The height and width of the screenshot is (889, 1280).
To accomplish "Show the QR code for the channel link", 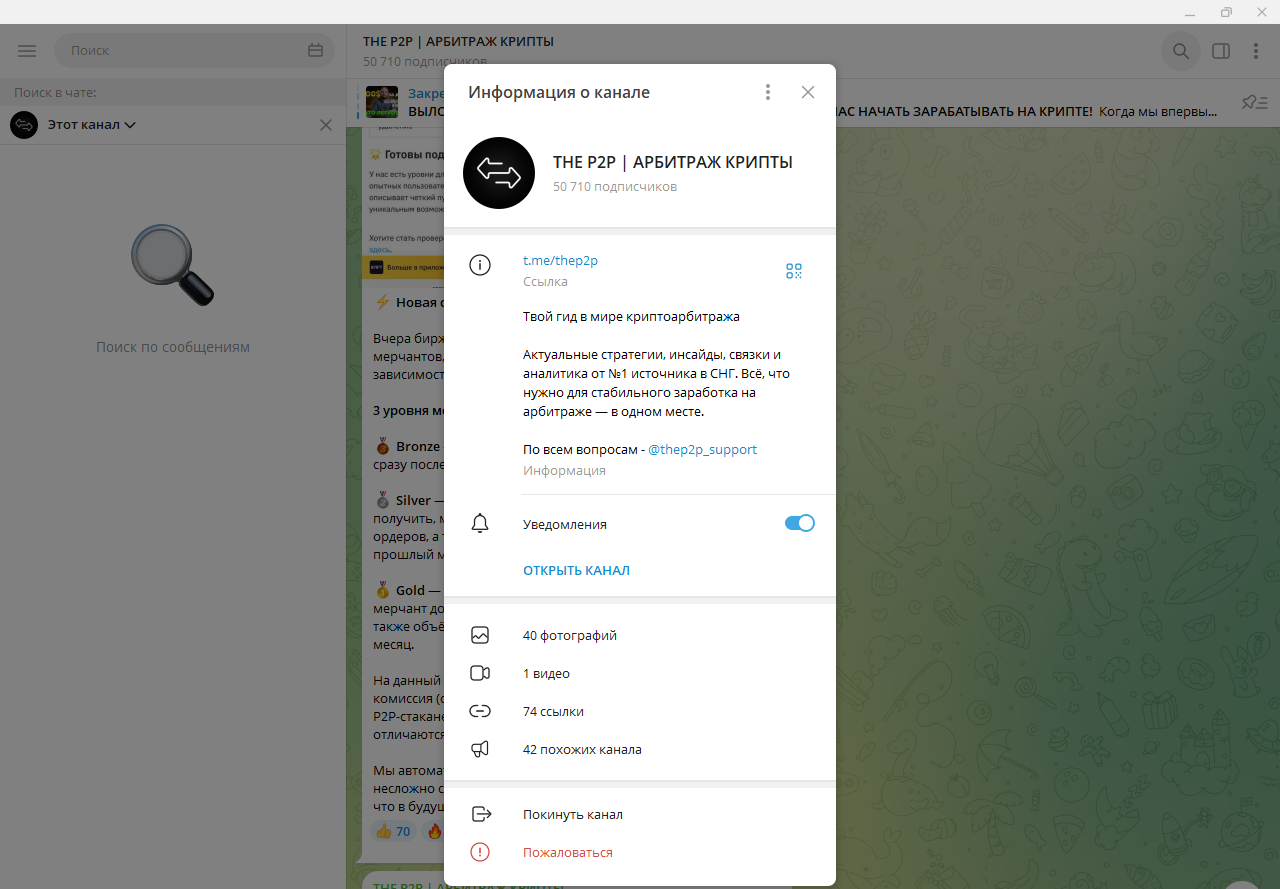I will [x=794, y=271].
